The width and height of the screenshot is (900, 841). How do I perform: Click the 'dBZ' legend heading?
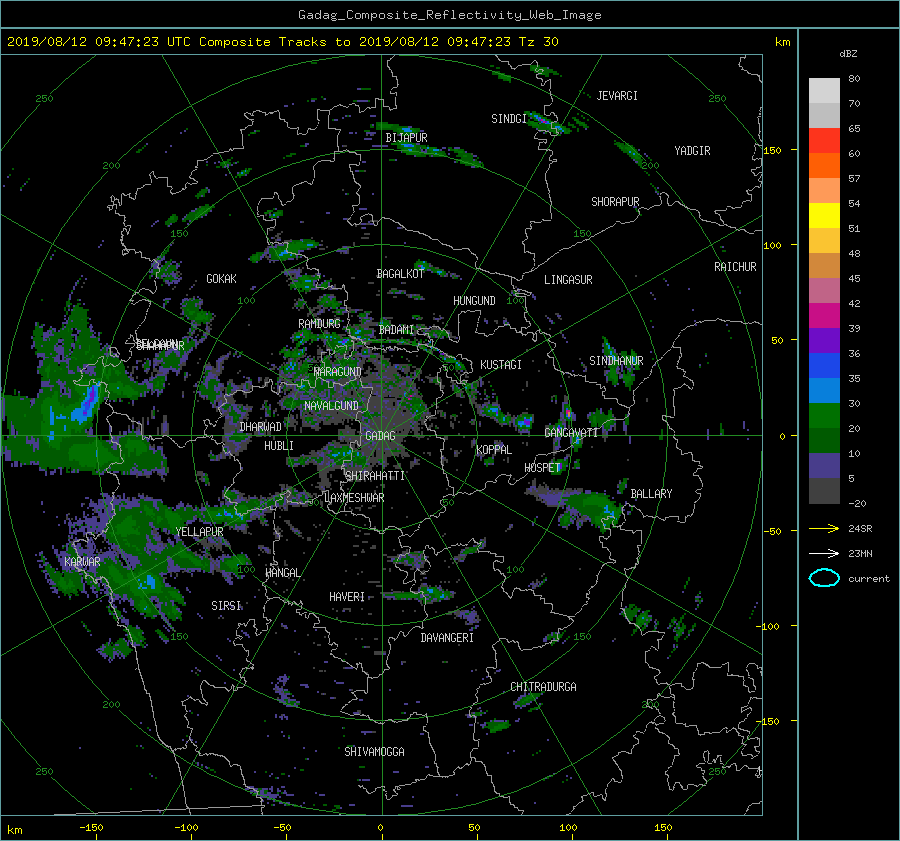[x=848, y=53]
